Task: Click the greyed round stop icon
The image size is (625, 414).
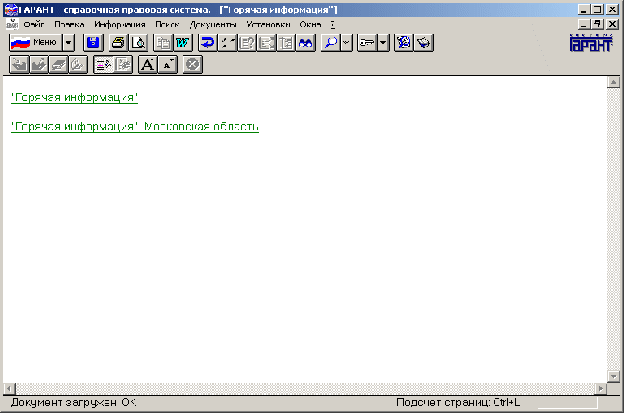Action: (x=193, y=65)
